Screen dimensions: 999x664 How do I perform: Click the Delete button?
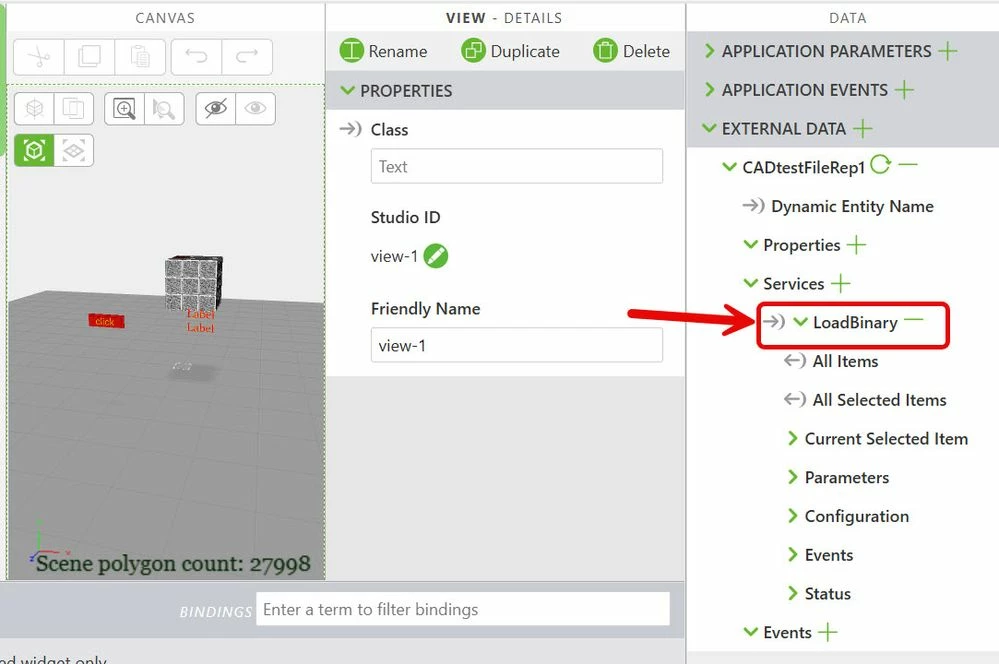point(631,51)
